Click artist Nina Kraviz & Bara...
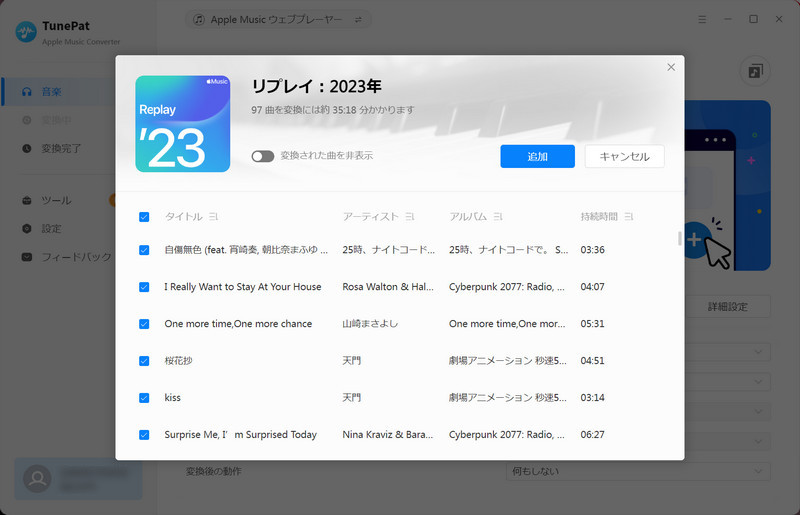This screenshot has height=515, width=800. pos(388,434)
